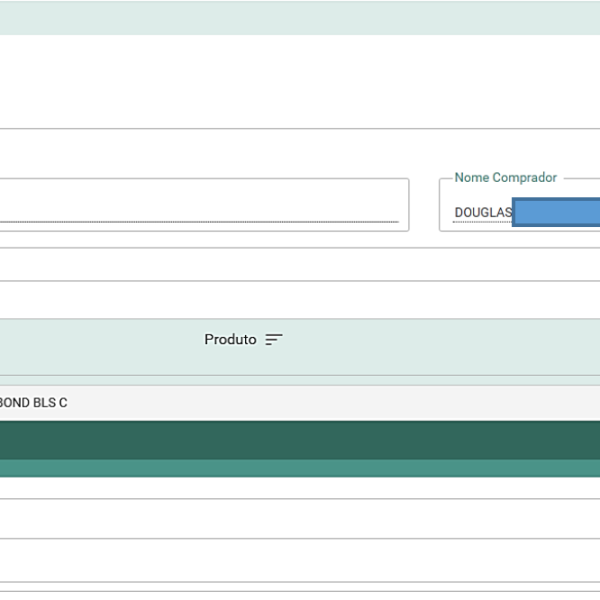Screen dimensions: 600x600
Task: Click the Nome Comprador field label
Action: 505,178
